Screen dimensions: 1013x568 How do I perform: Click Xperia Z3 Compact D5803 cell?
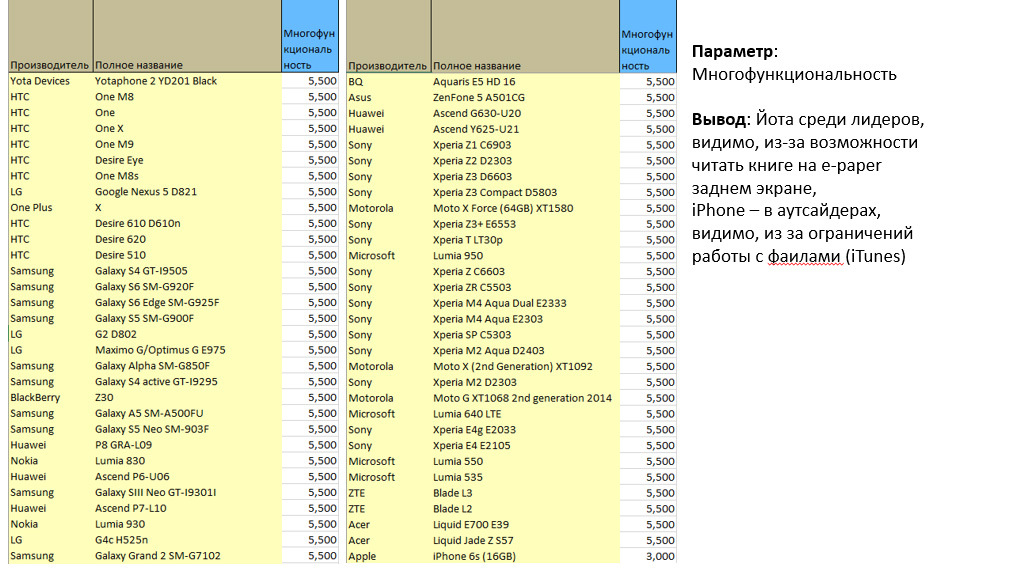coord(525,193)
